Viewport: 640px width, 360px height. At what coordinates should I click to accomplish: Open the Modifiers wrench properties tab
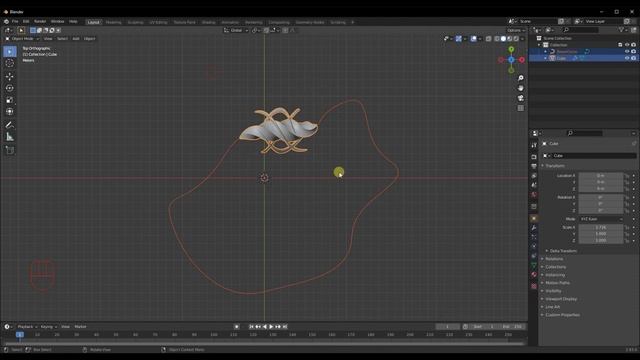(534, 228)
